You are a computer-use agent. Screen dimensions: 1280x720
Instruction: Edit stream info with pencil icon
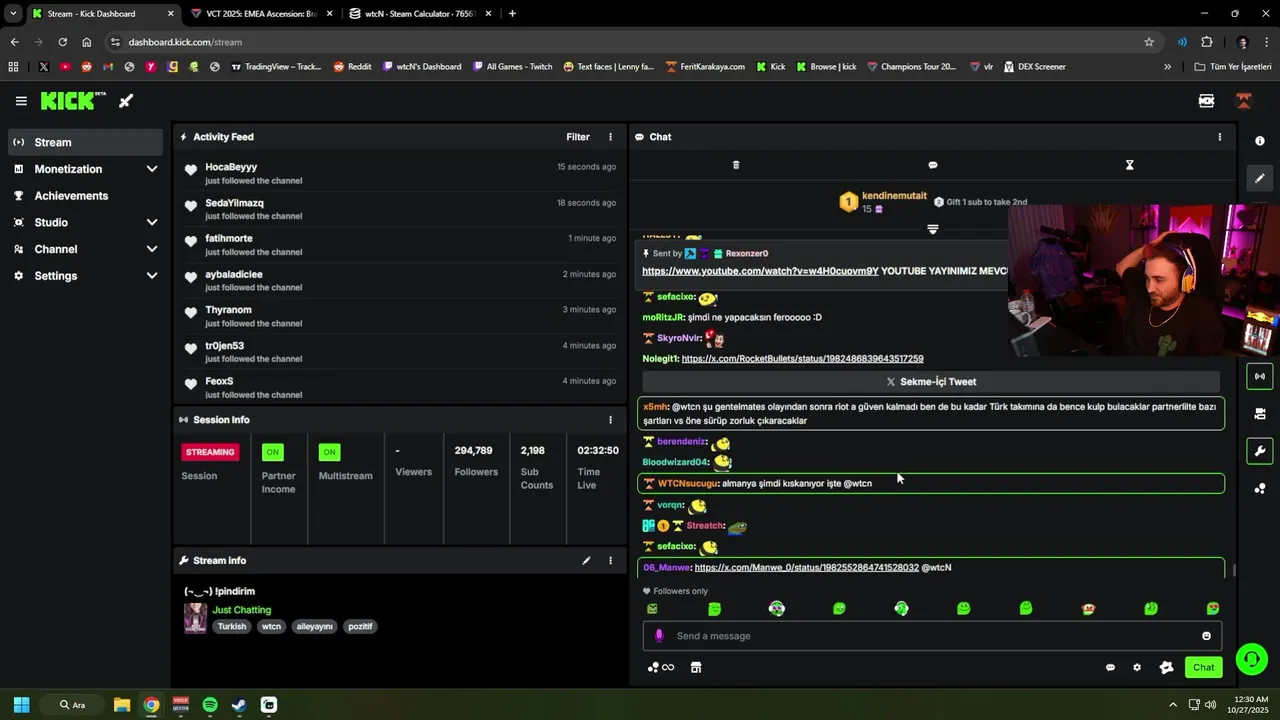[587, 561]
